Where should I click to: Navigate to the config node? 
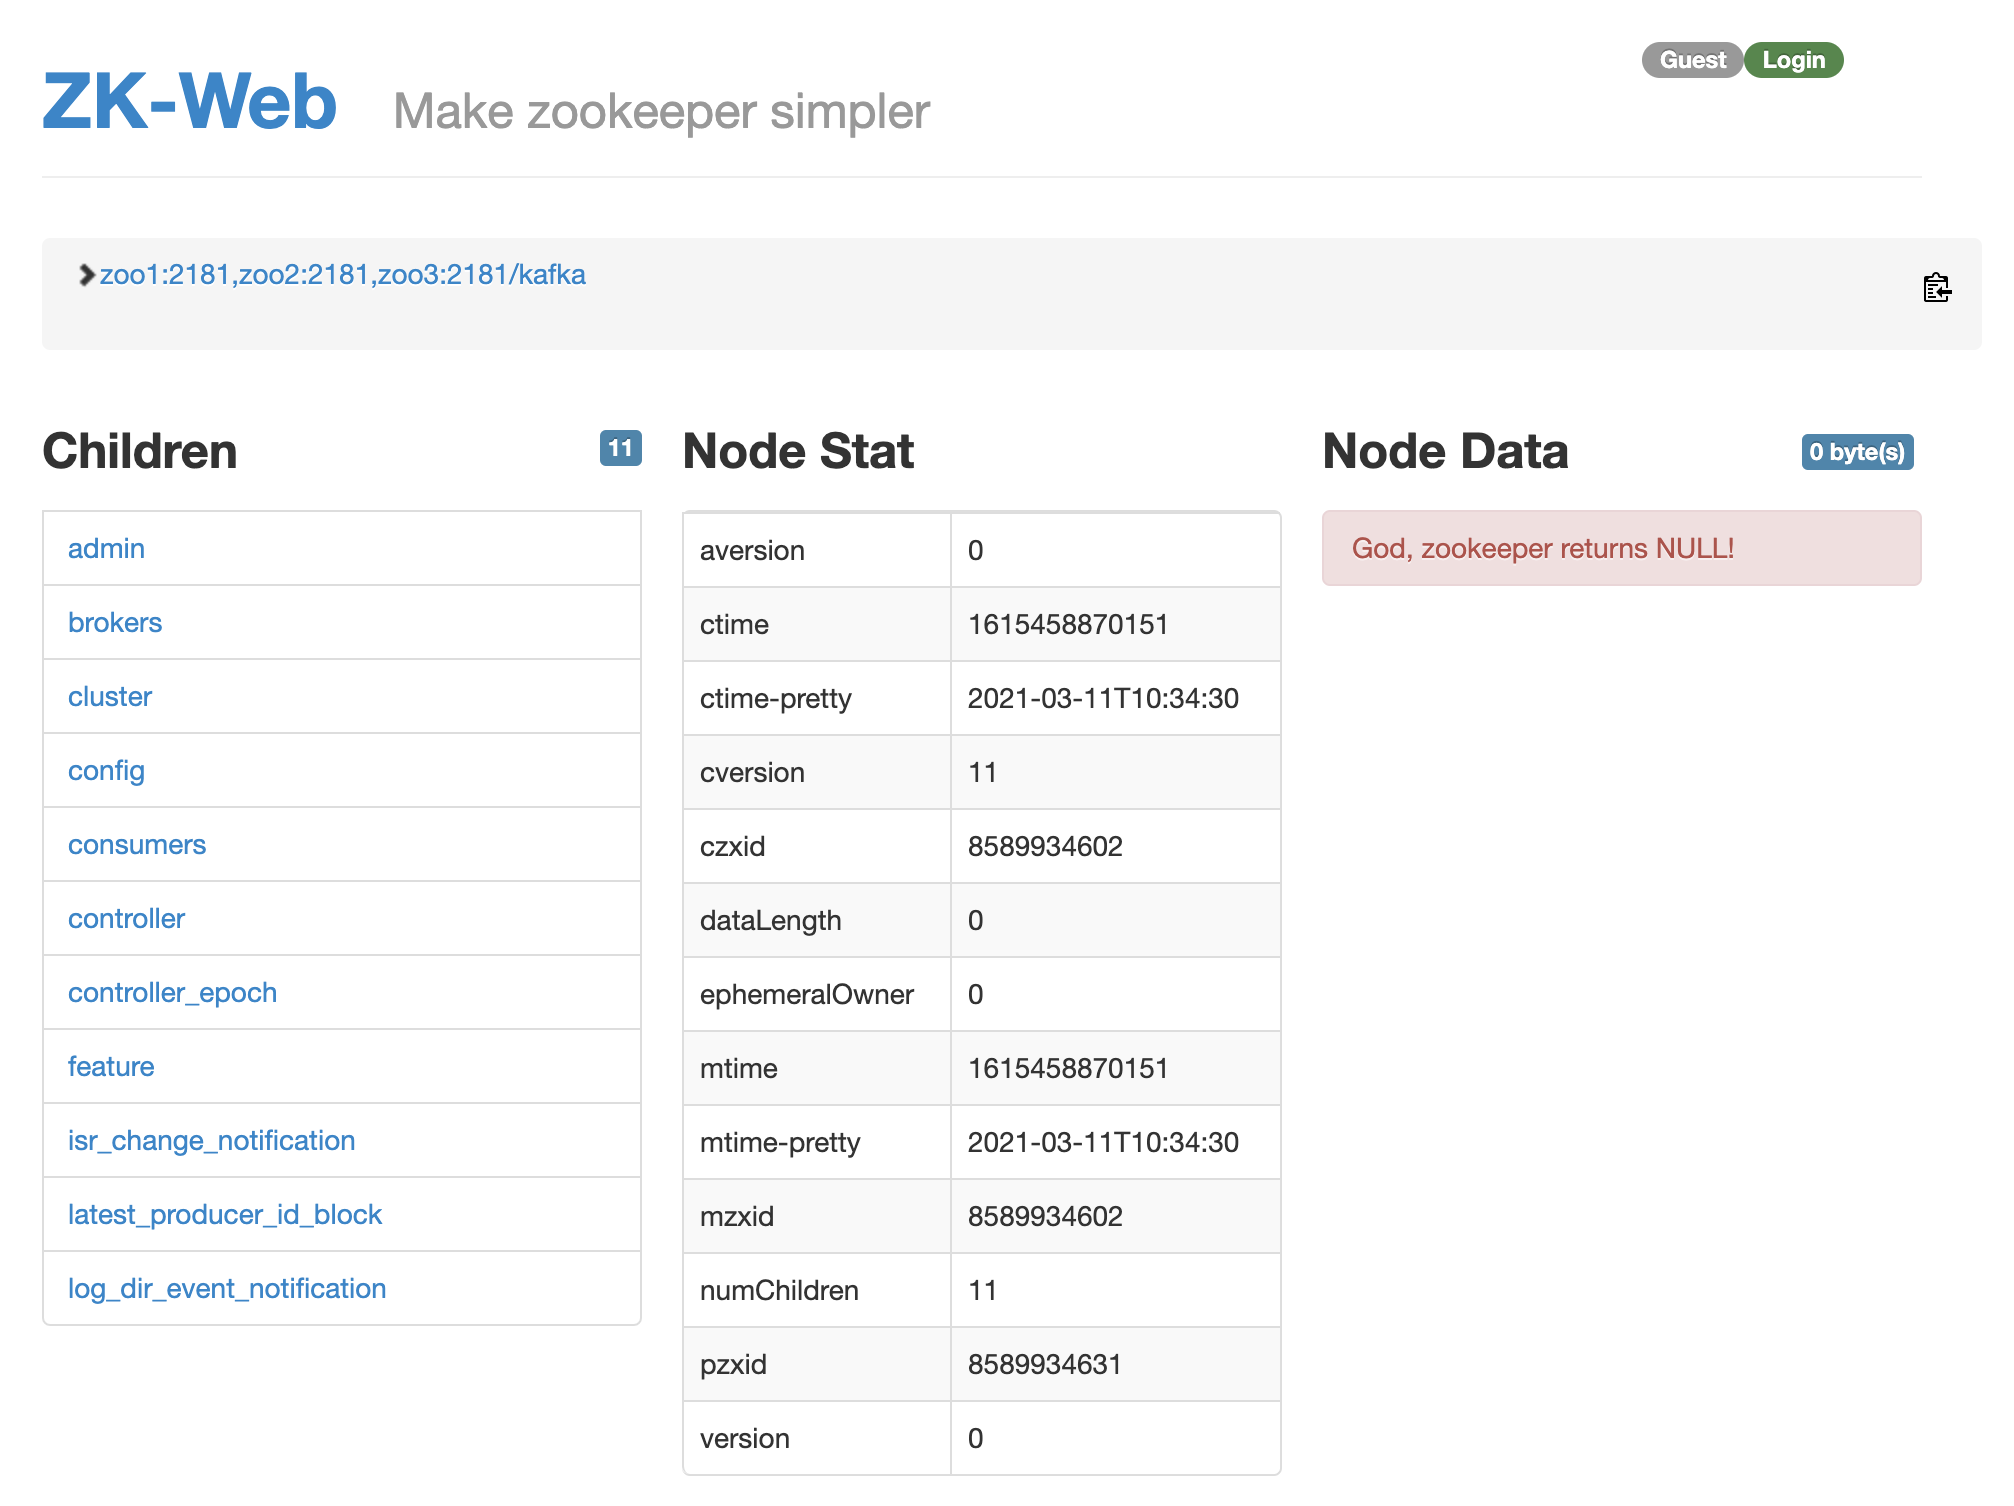coord(106,771)
